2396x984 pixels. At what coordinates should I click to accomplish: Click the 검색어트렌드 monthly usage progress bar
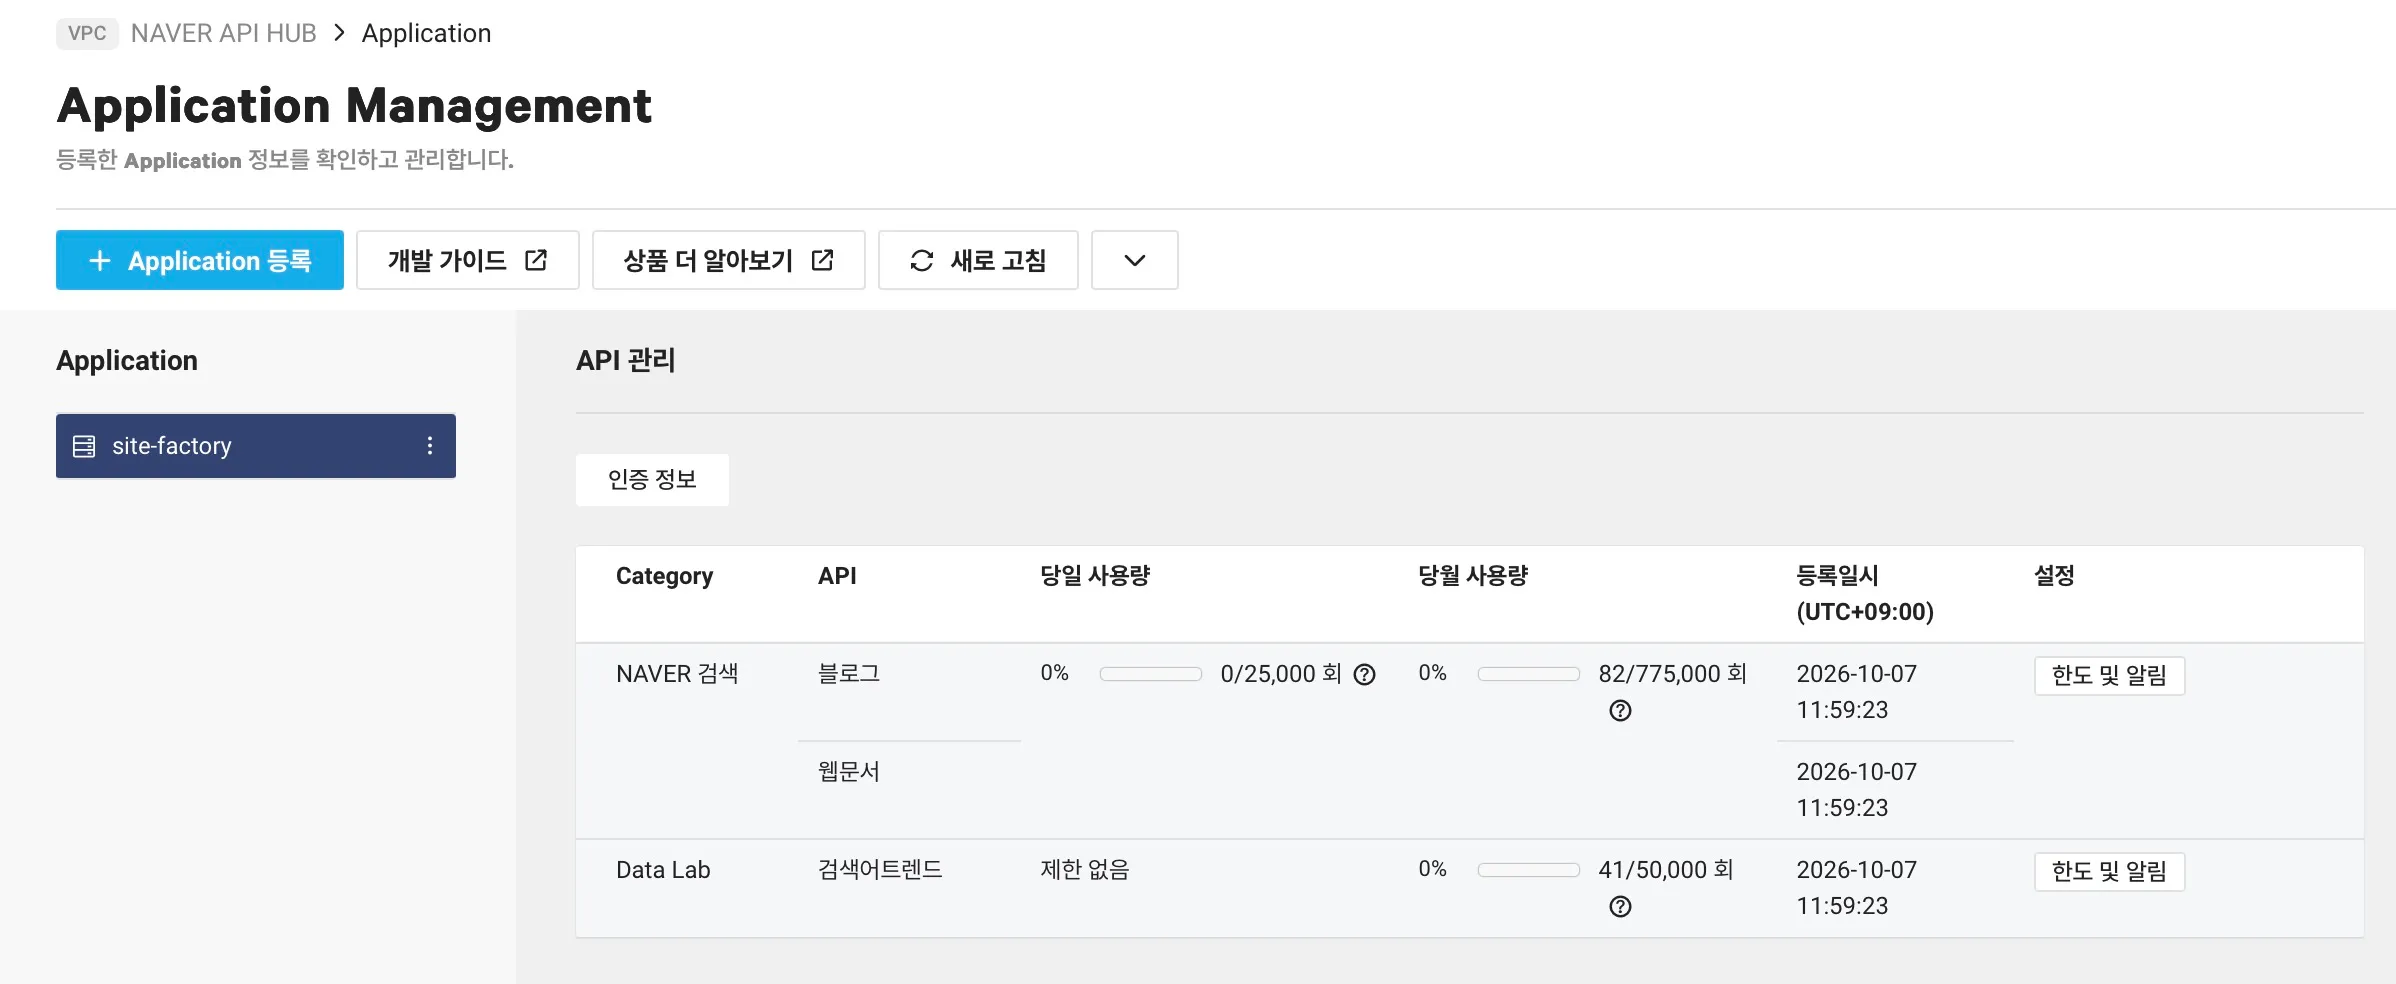(x=1529, y=870)
